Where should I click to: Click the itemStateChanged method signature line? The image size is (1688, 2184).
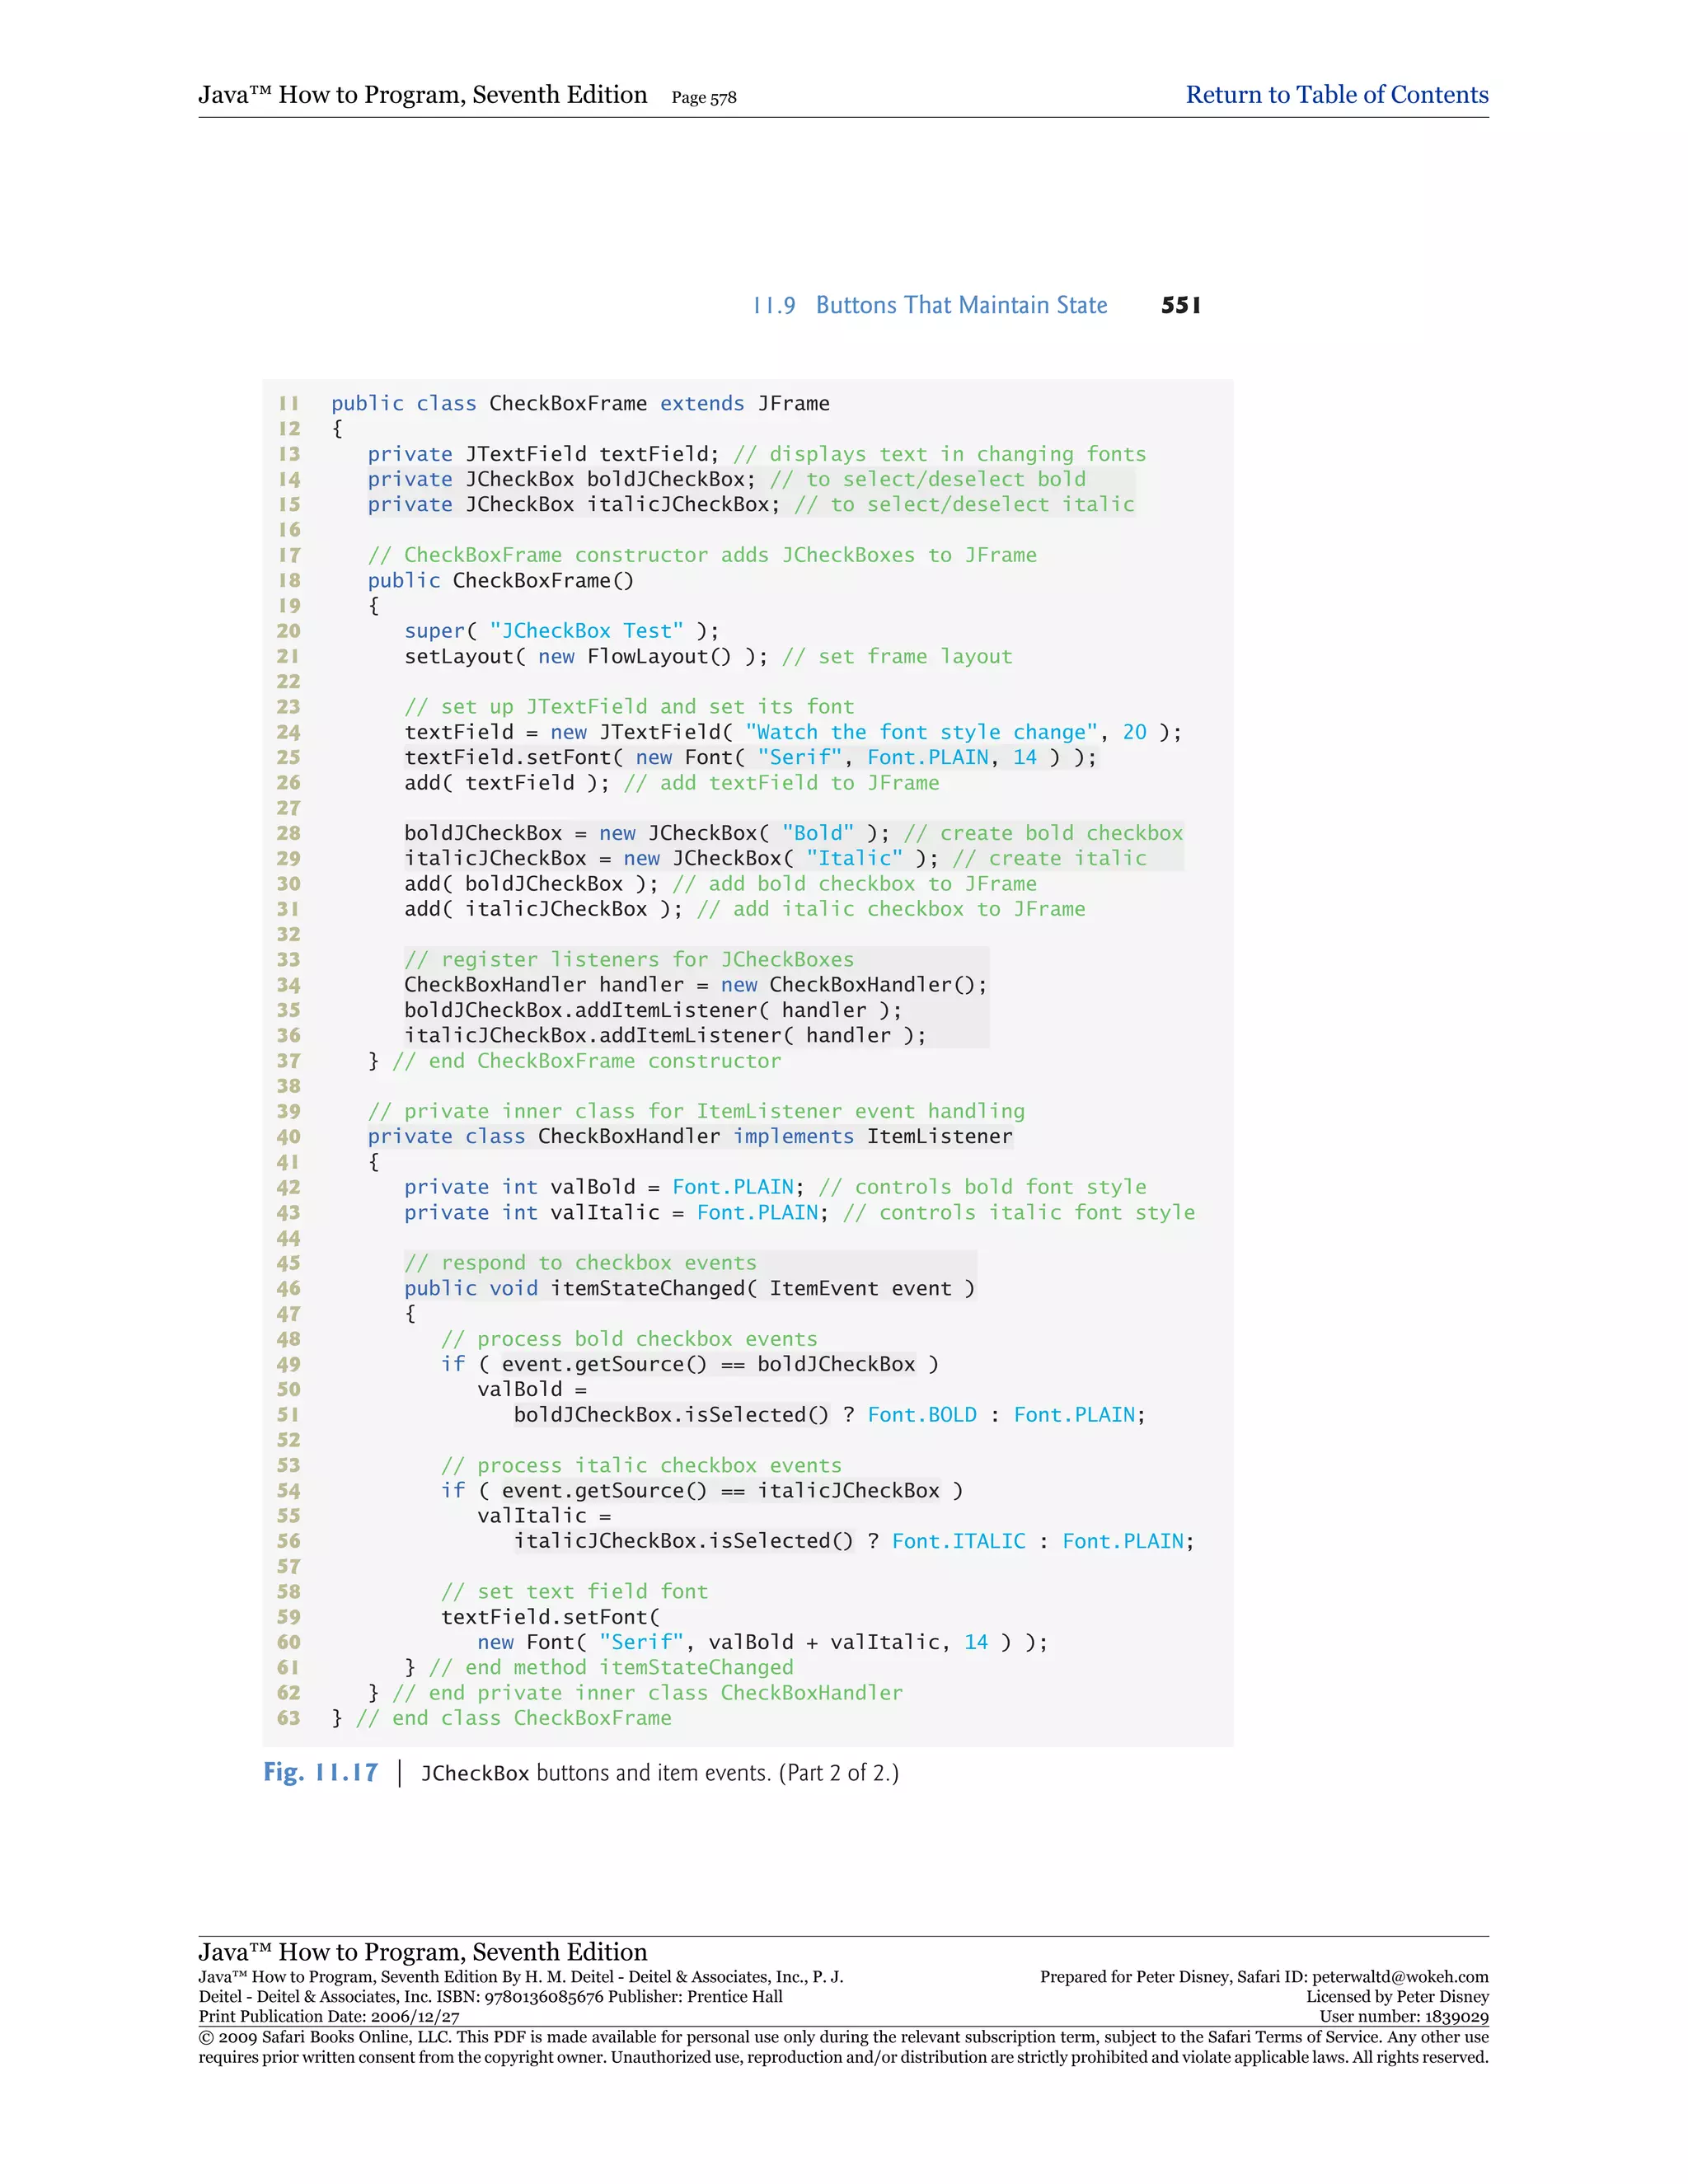(x=689, y=1288)
